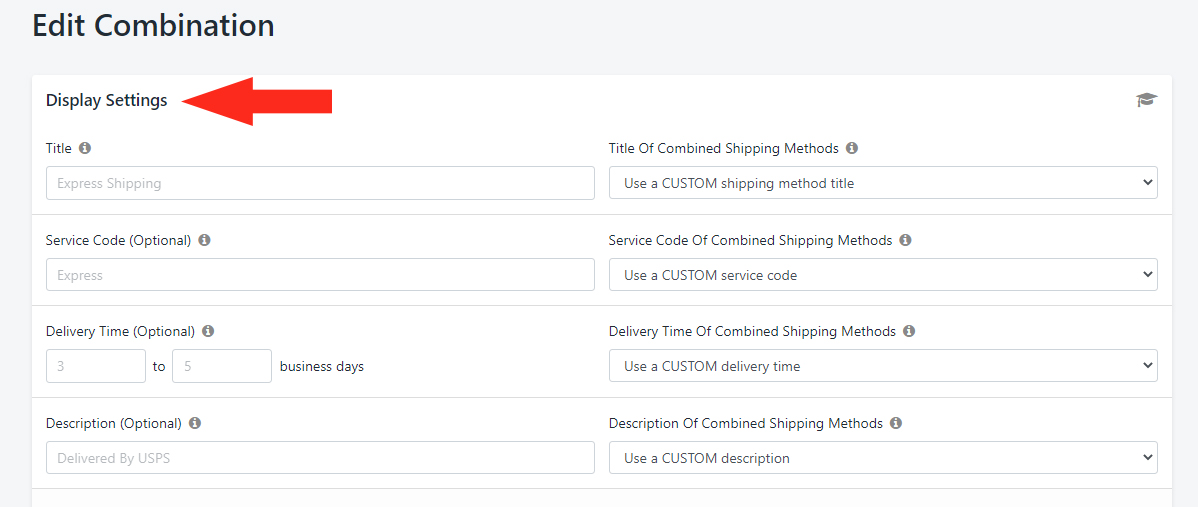This screenshot has height=507, width=1198.
Task: Click info icon beside Service Code Of Combined Shipping Methods
Action: coord(905,240)
